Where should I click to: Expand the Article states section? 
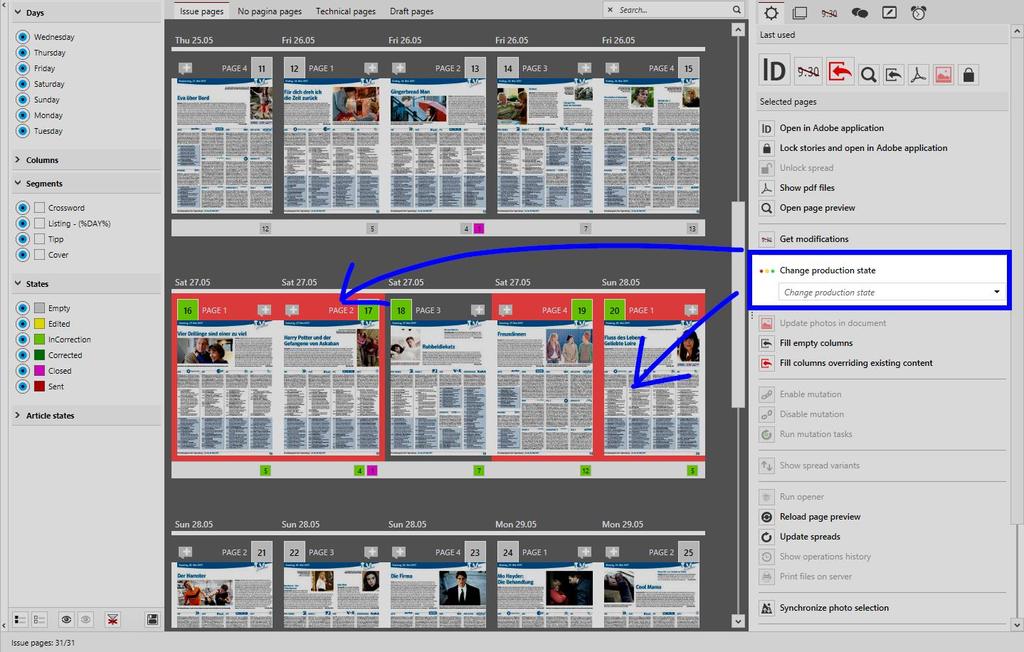(18, 416)
